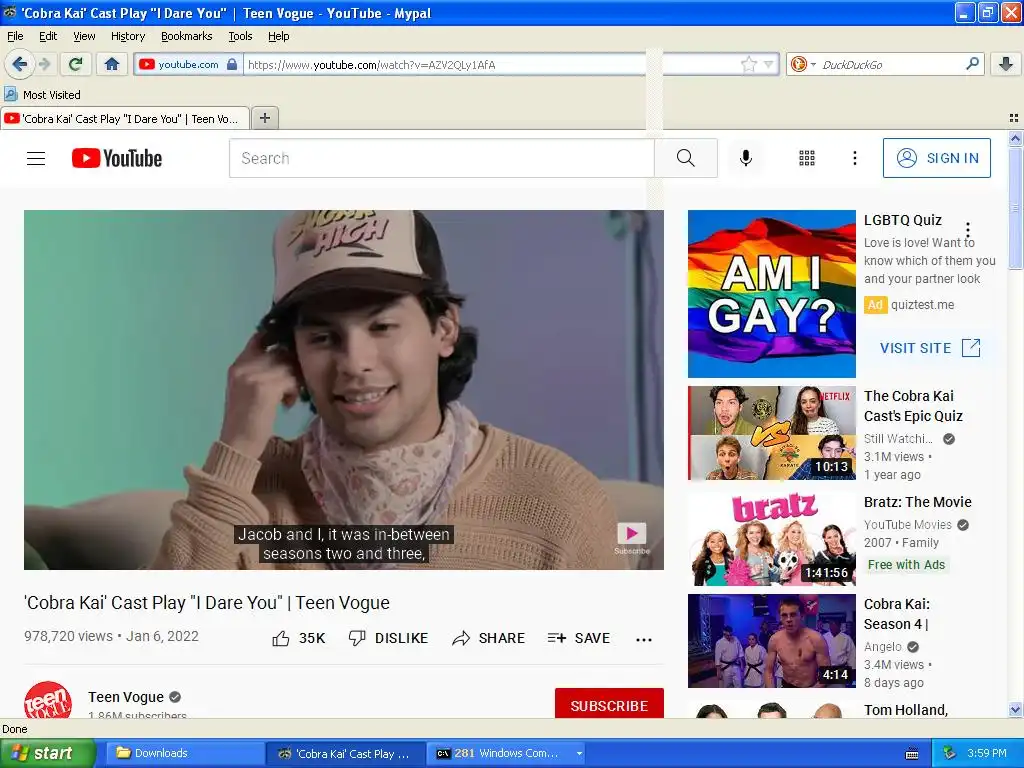Click the browser forward arrow

(44, 64)
